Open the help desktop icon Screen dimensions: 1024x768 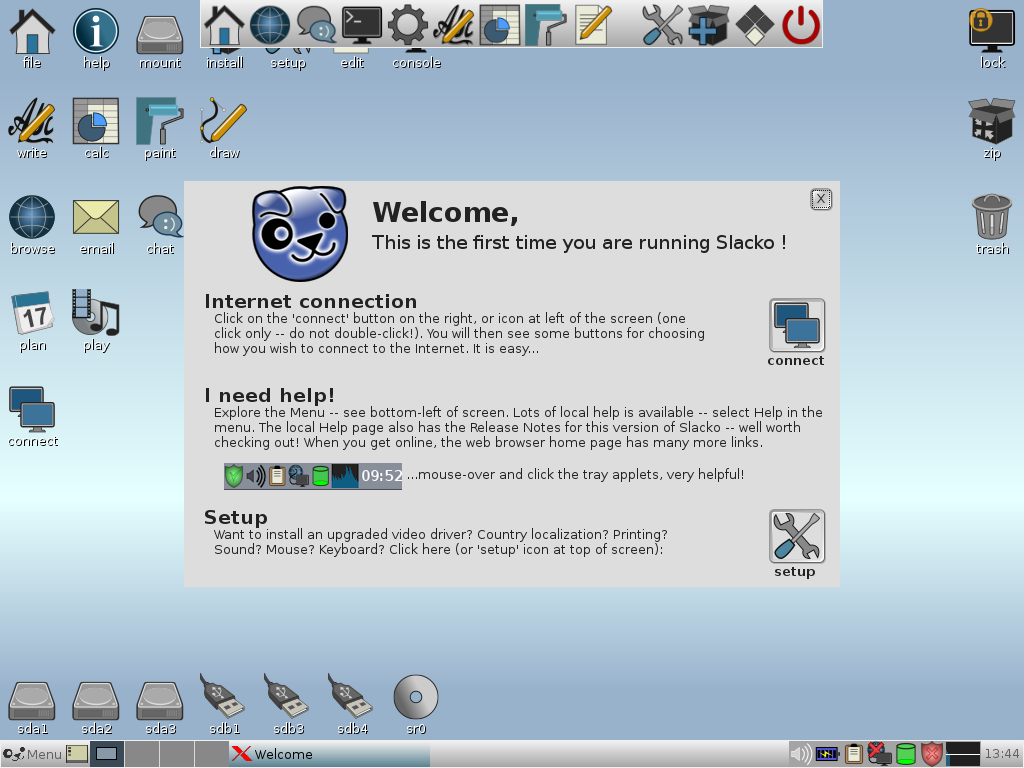(x=96, y=39)
